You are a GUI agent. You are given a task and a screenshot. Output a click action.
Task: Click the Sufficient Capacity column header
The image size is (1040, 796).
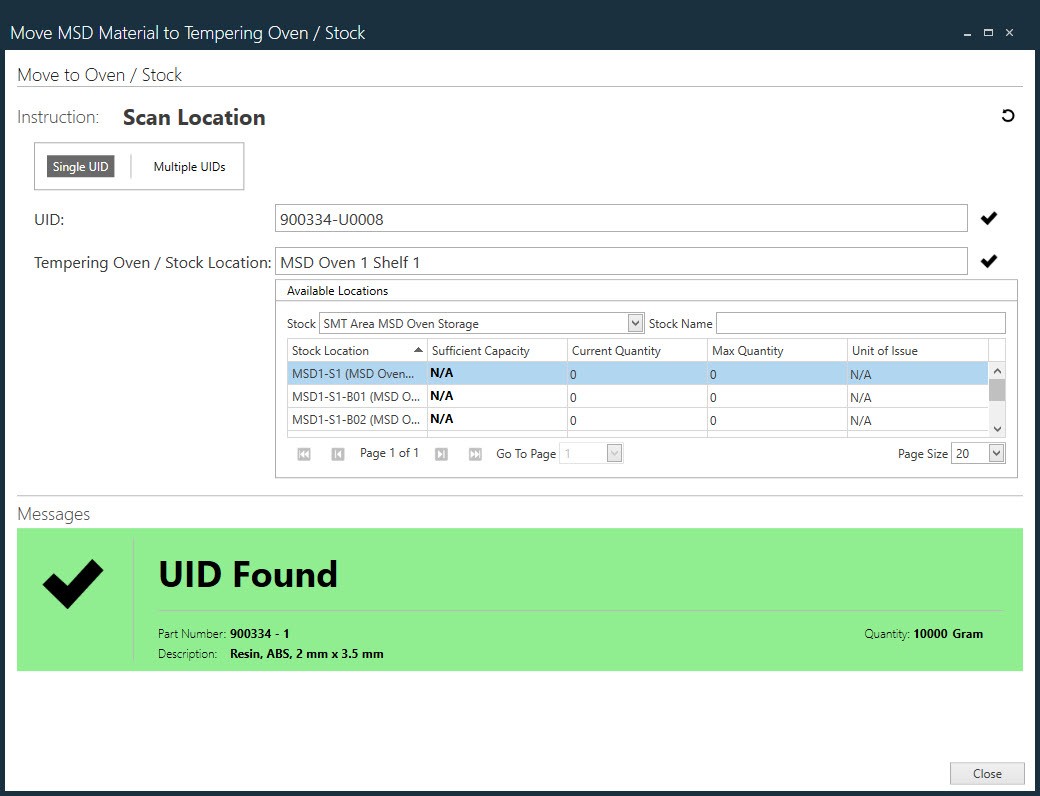pyautogui.click(x=496, y=351)
